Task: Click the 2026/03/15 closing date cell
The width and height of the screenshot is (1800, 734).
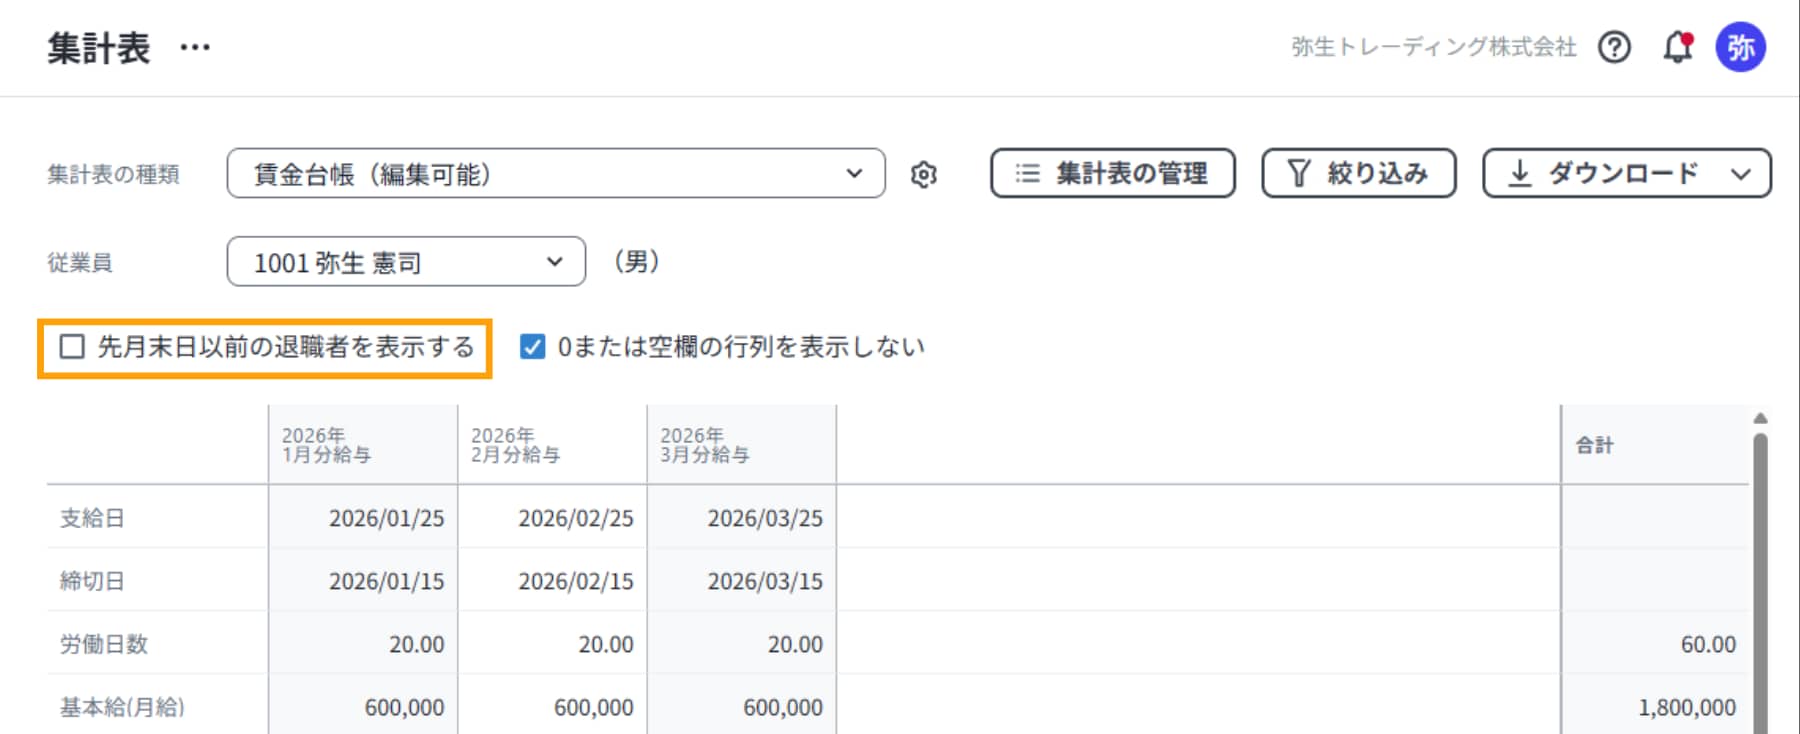Action: coord(742,581)
